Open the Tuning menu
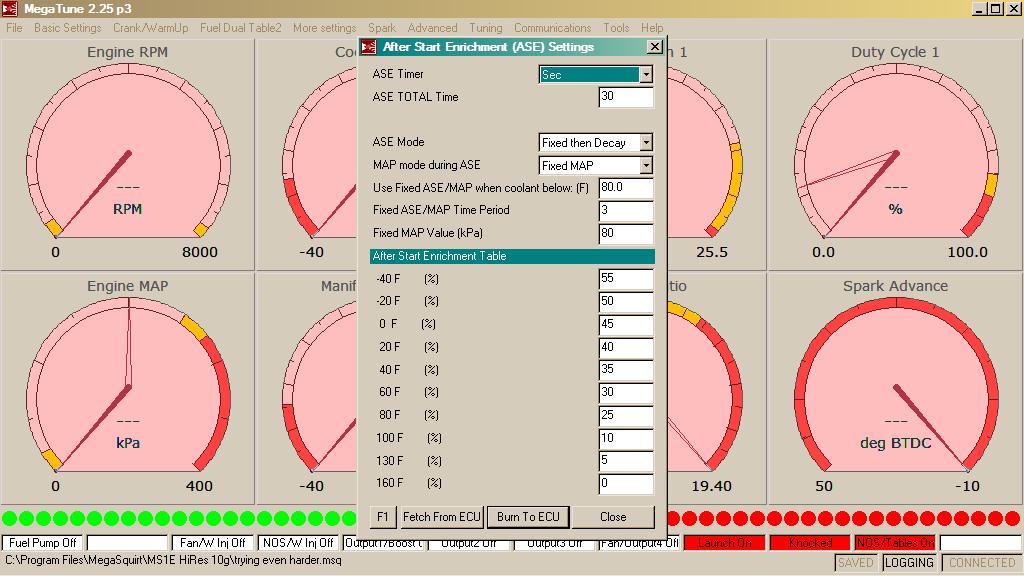This screenshot has height=576, width=1024. click(x=486, y=27)
